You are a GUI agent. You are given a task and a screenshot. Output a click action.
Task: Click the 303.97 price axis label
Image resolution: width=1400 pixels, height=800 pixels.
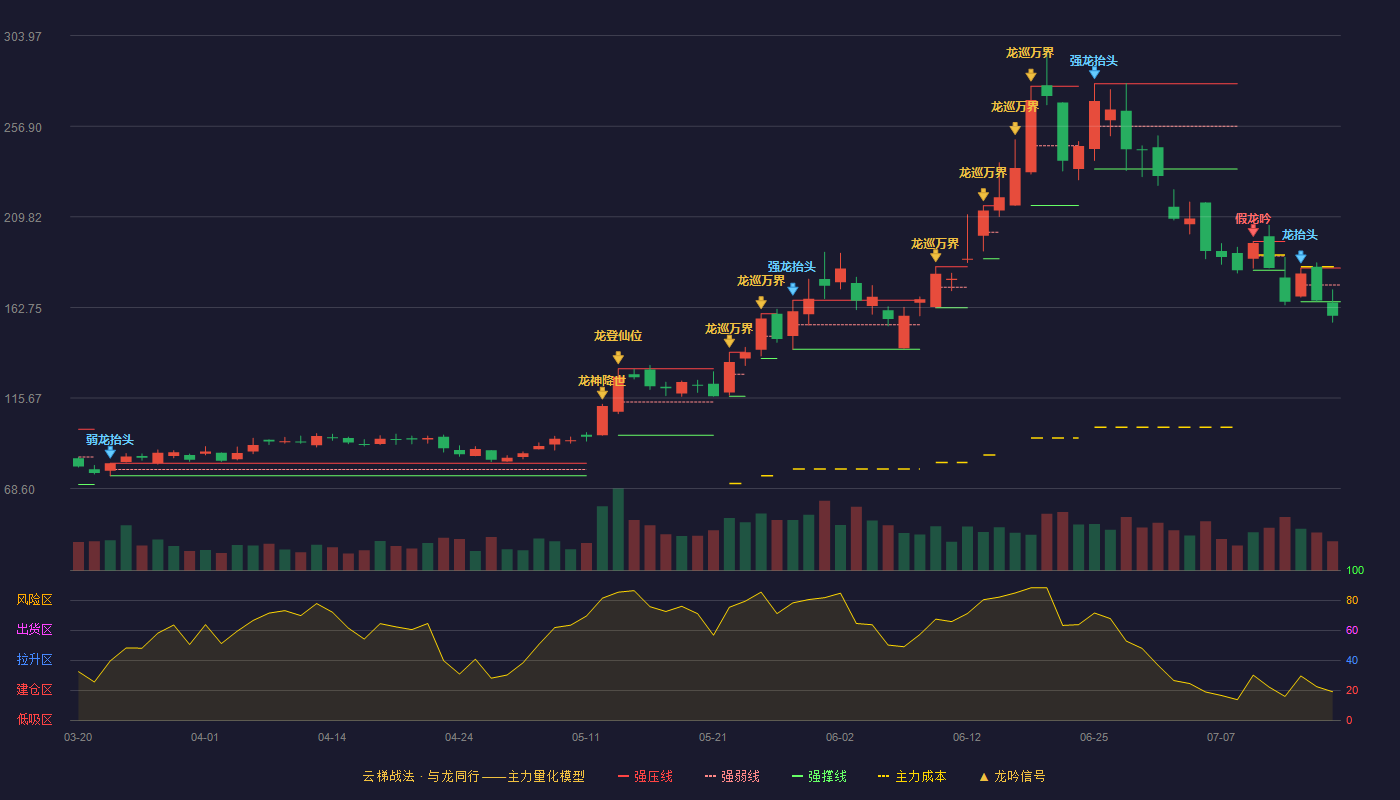coord(23,36)
